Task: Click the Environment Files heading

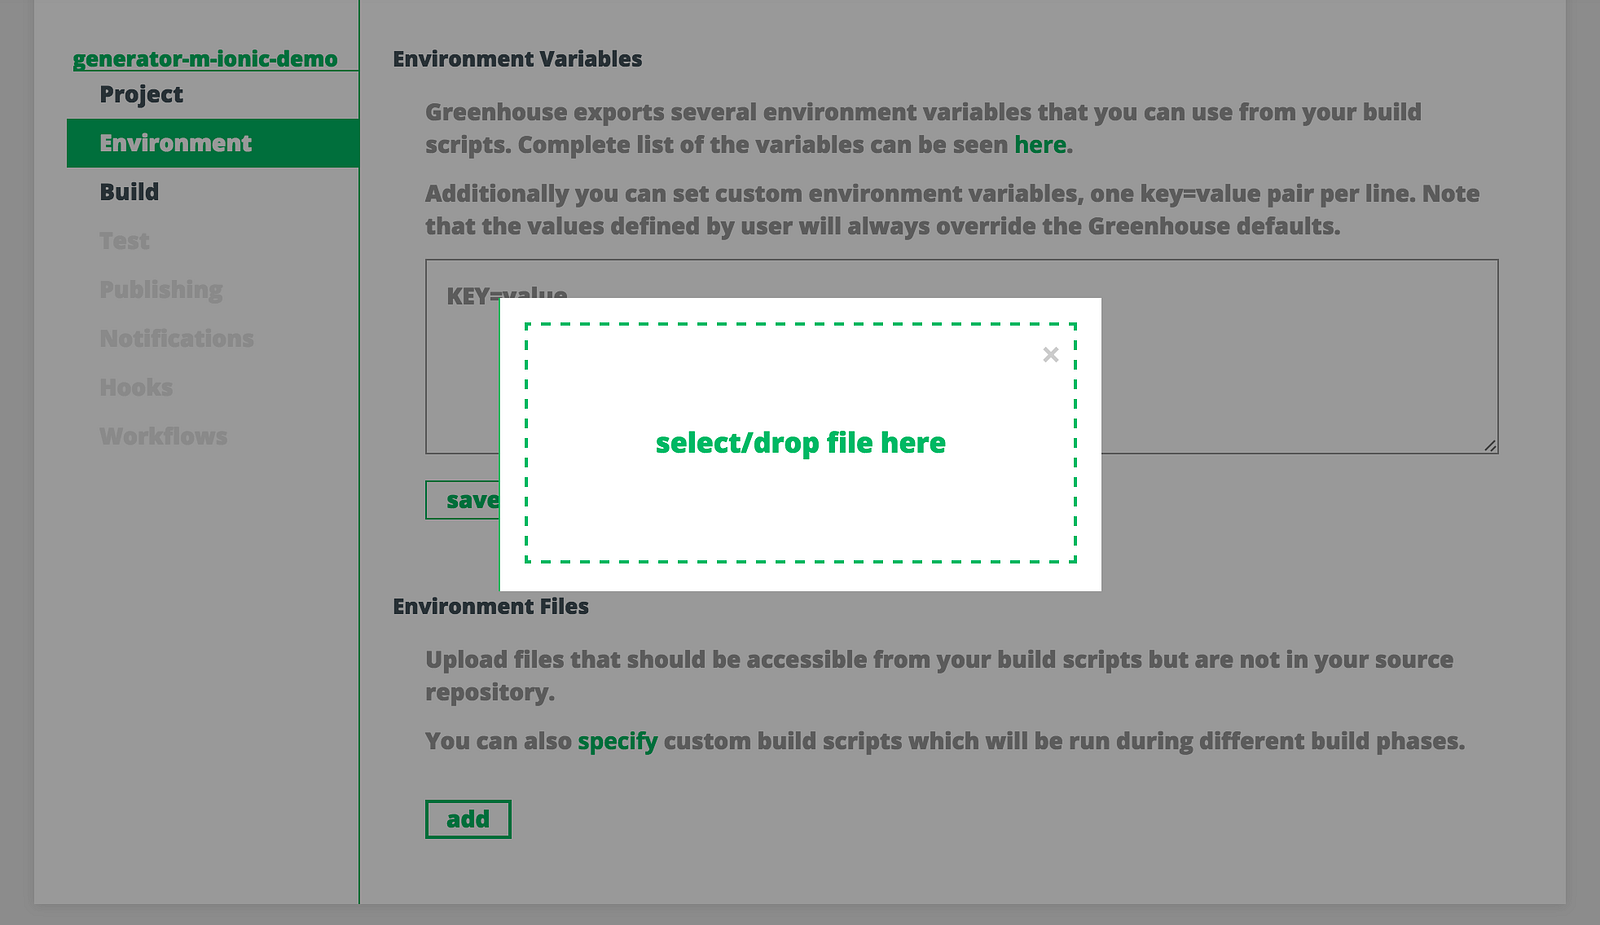Action: 490,607
